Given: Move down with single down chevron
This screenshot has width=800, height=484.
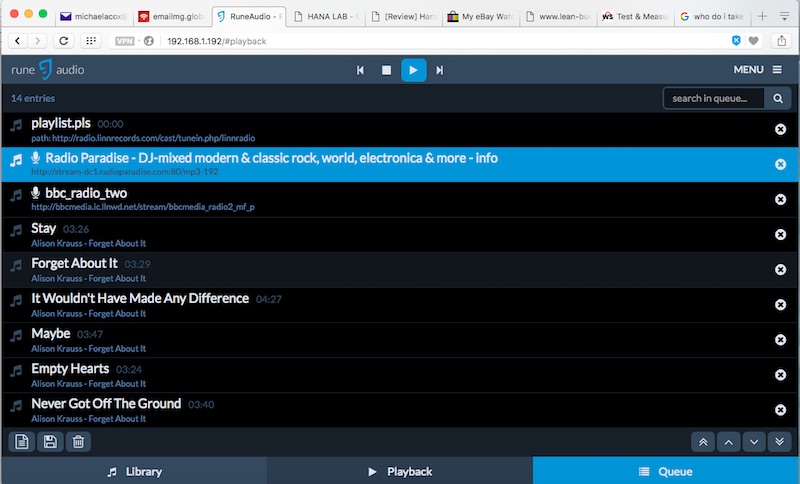Looking at the screenshot, I should tap(754, 442).
